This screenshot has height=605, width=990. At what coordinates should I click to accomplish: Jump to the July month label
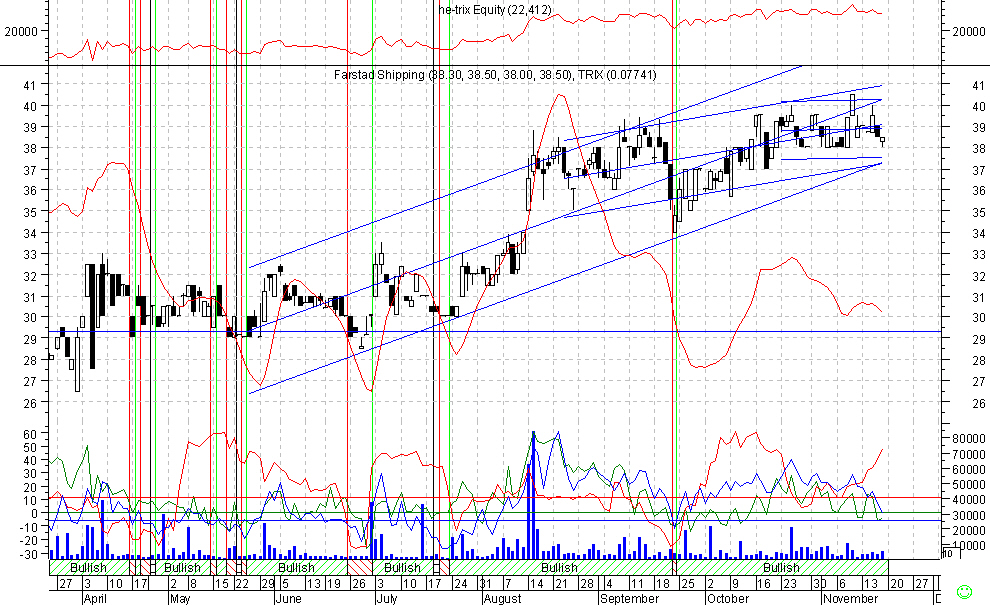pyautogui.click(x=386, y=598)
